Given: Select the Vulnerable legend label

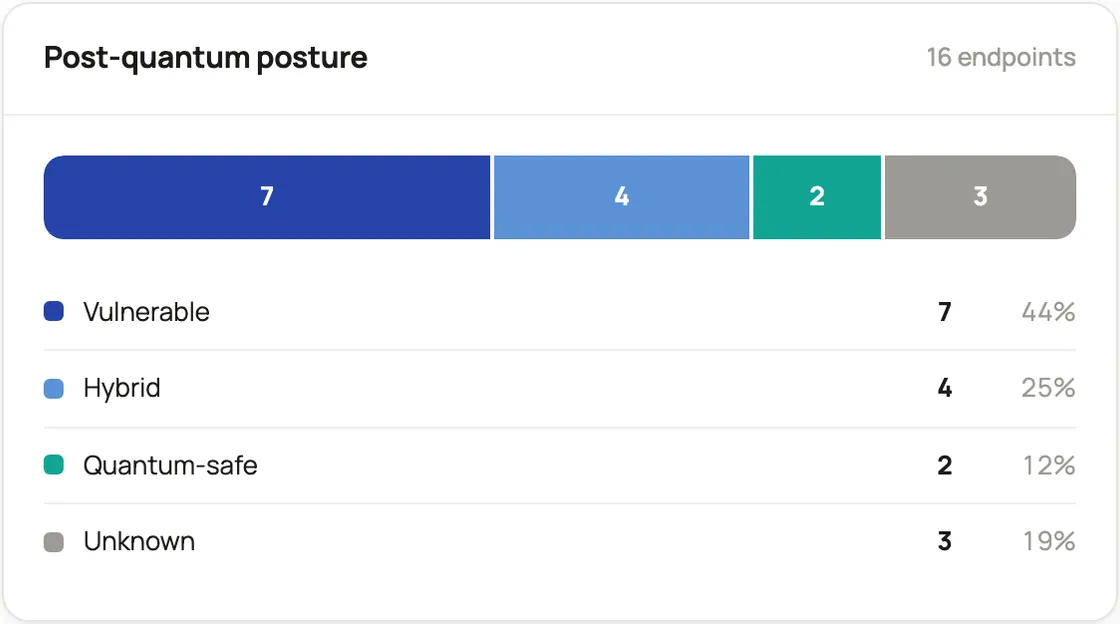Looking at the screenshot, I should (x=146, y=312).
